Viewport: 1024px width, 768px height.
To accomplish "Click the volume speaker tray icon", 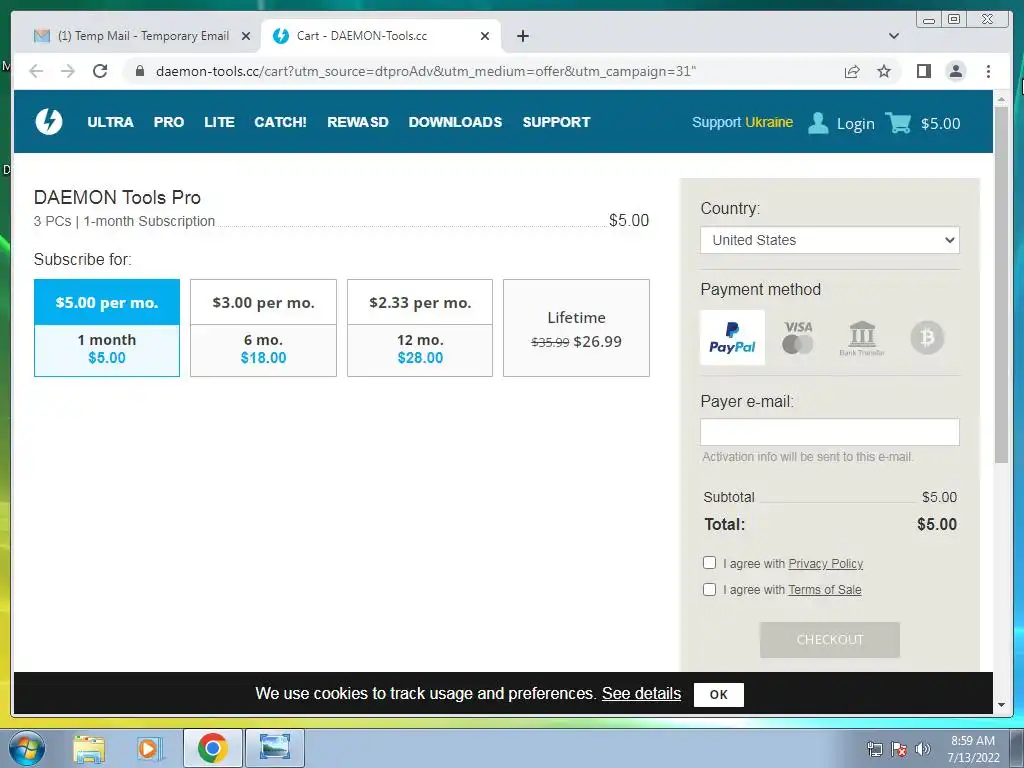I will [x=923, y=748].
